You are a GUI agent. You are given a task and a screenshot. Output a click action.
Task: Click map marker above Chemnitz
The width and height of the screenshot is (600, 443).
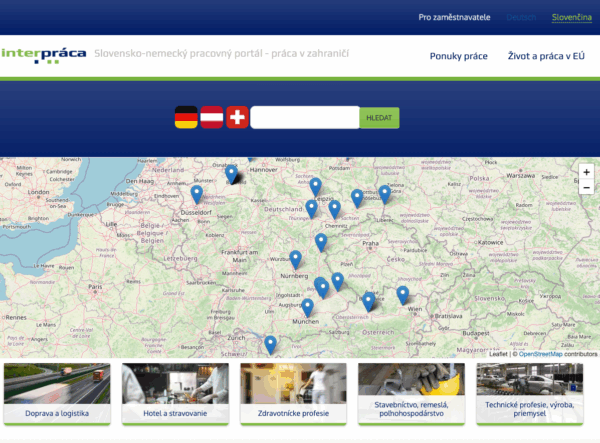(x=334, y=210)
